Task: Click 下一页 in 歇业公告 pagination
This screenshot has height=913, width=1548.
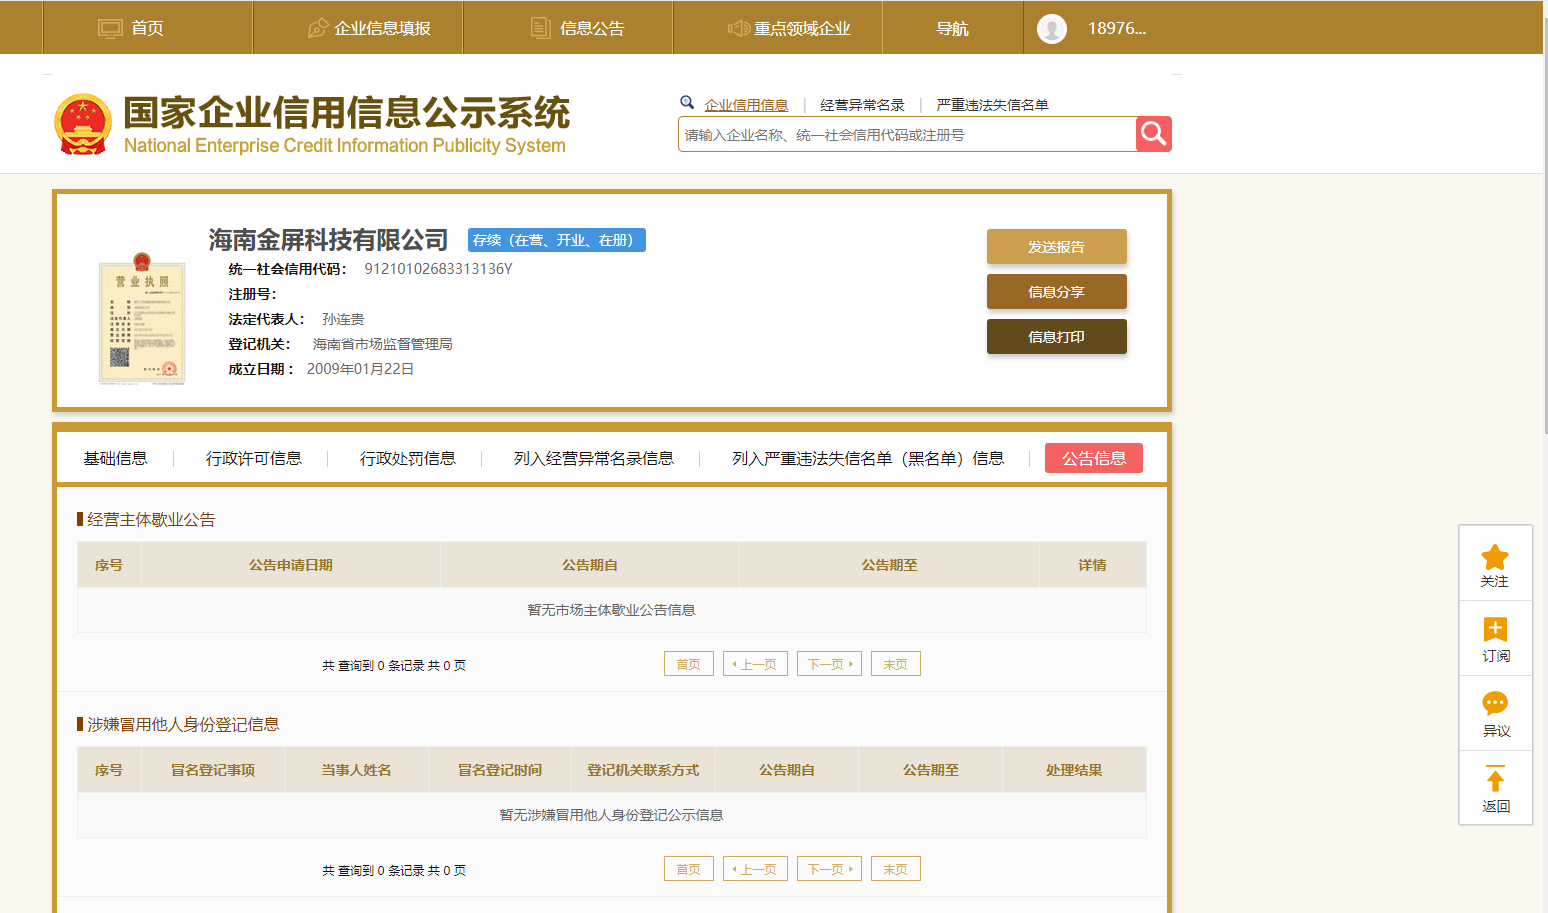Action: point(829,664)
